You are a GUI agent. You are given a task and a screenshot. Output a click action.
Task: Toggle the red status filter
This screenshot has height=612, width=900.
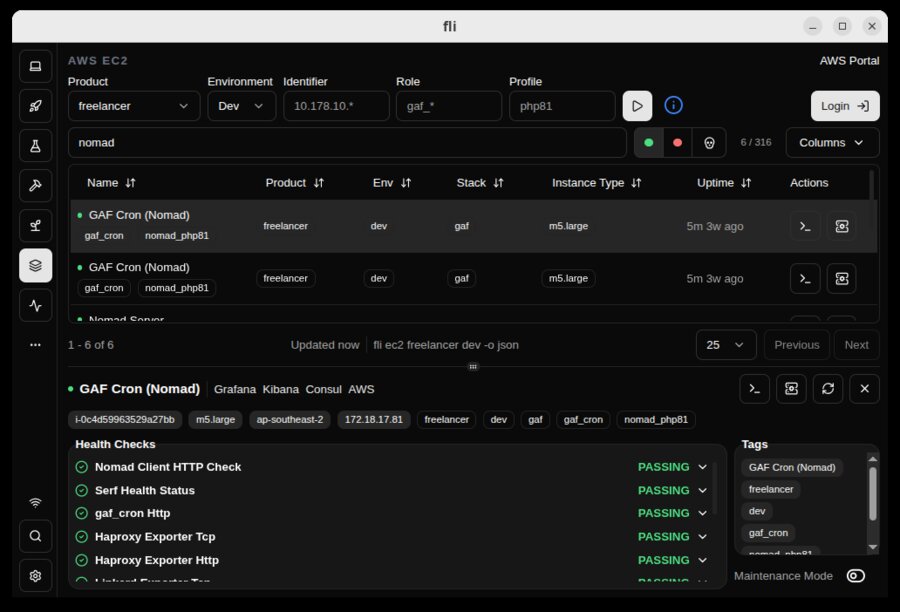coord(678,142)
